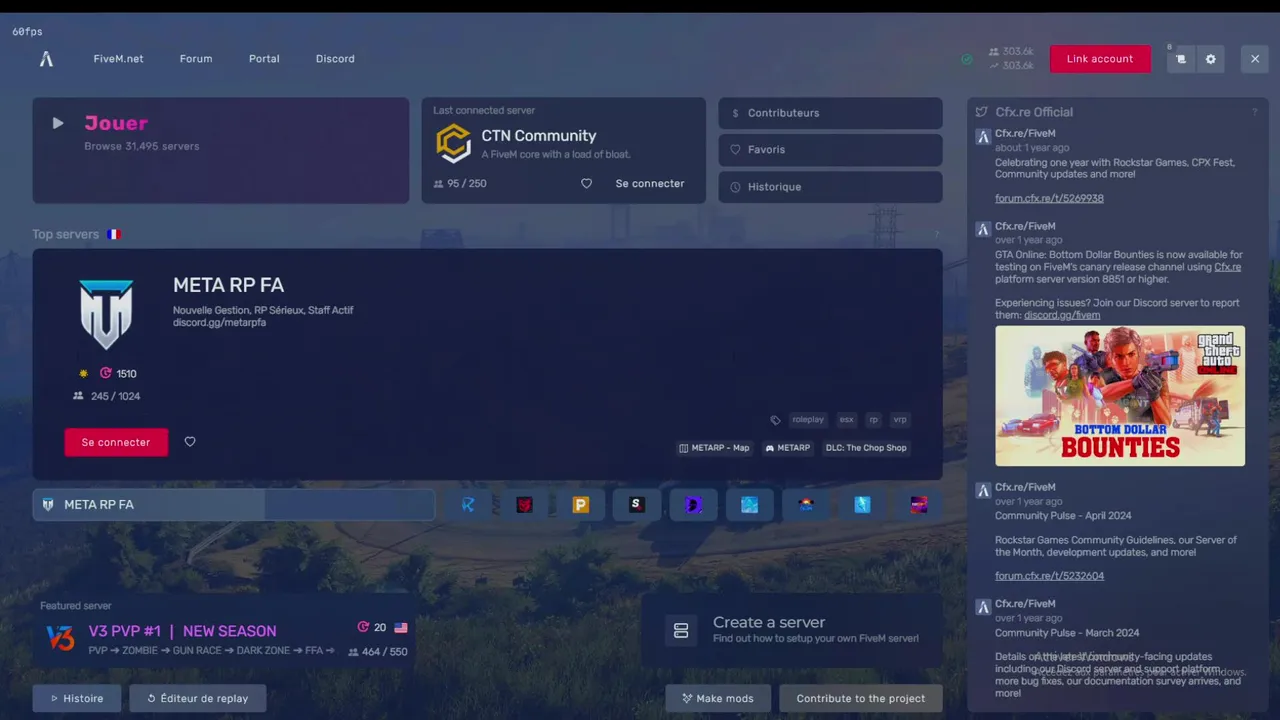Click Se connecter for META RP FA
The image size is (1280, 720).
tap(116, 442)
